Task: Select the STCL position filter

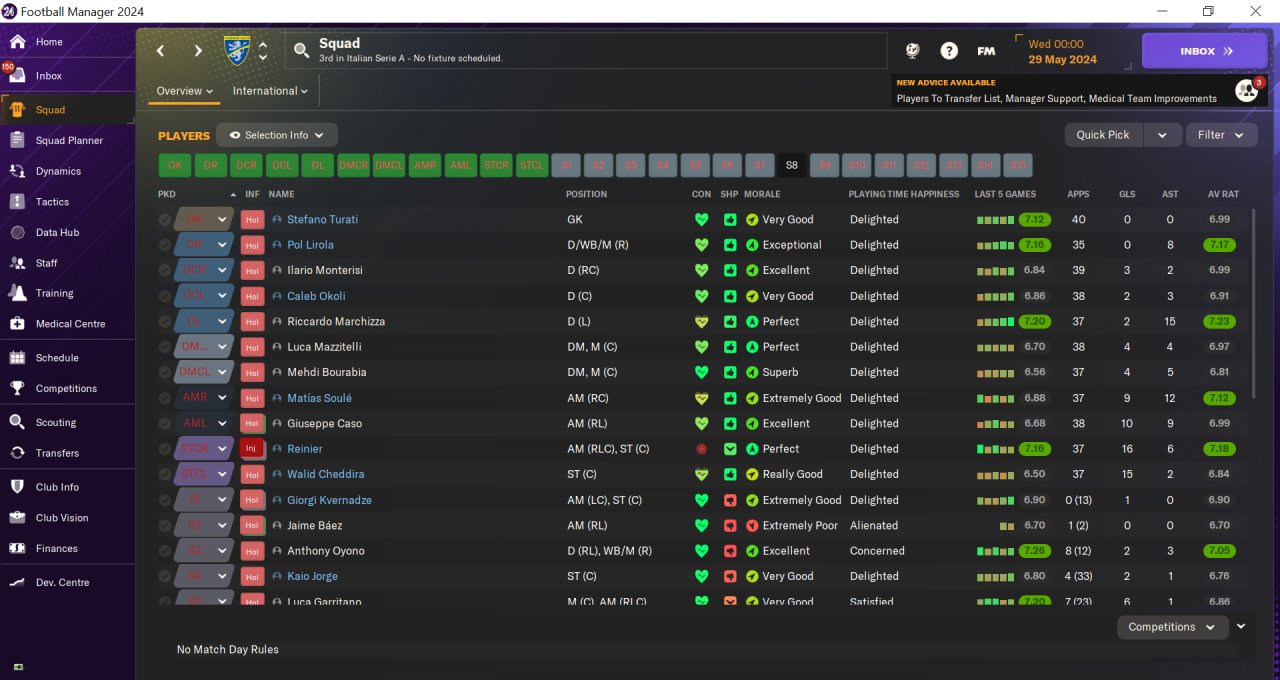Action: (x=531, y=165)
